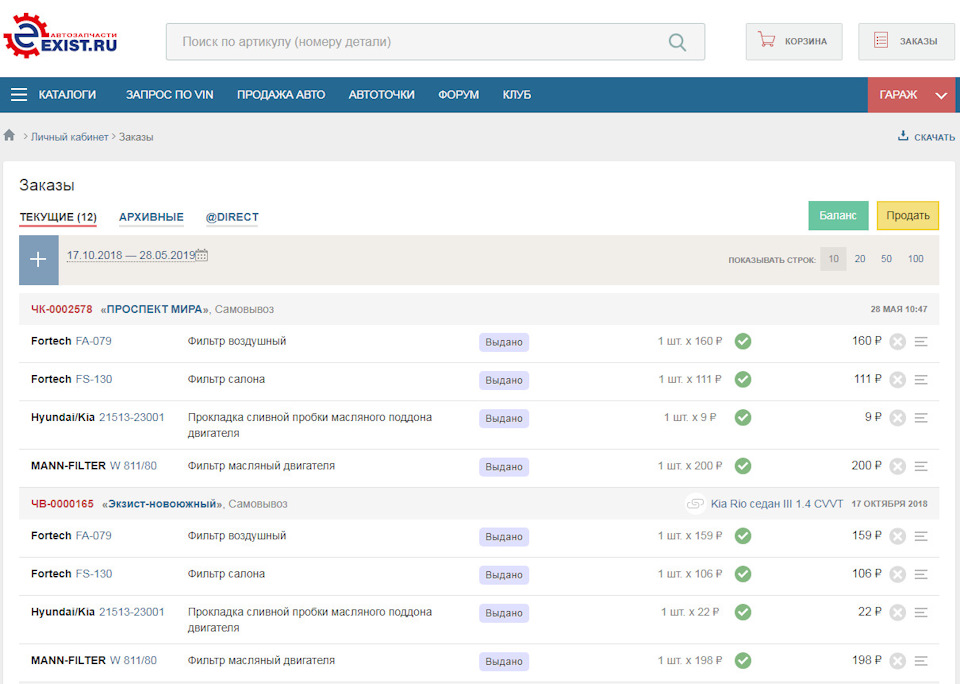Open row menu icon for 200 ₽ item

pyautogui.click(x=921, y=467)
